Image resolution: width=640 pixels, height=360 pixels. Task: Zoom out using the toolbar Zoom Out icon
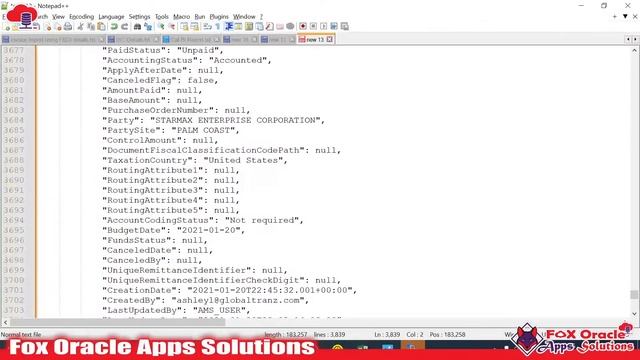click(172, 27)
